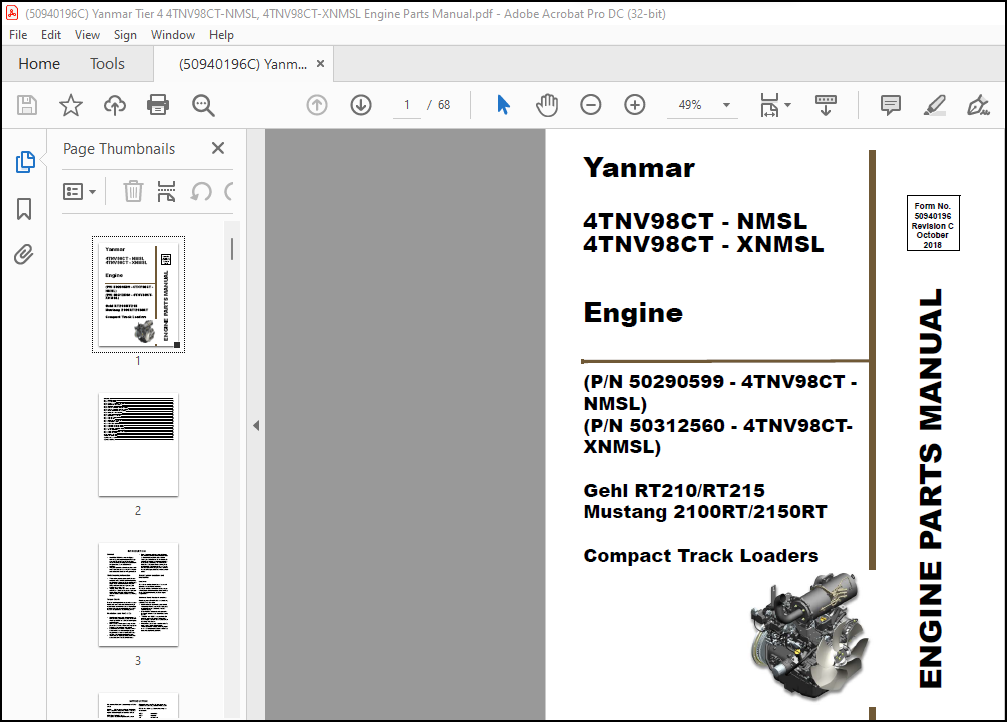Image resolution: width=1007 pixels, height=722 pixels.
Task: Click the '4TNV98CT - NMSL' model heading line
Action: click(x=695, y=221)
